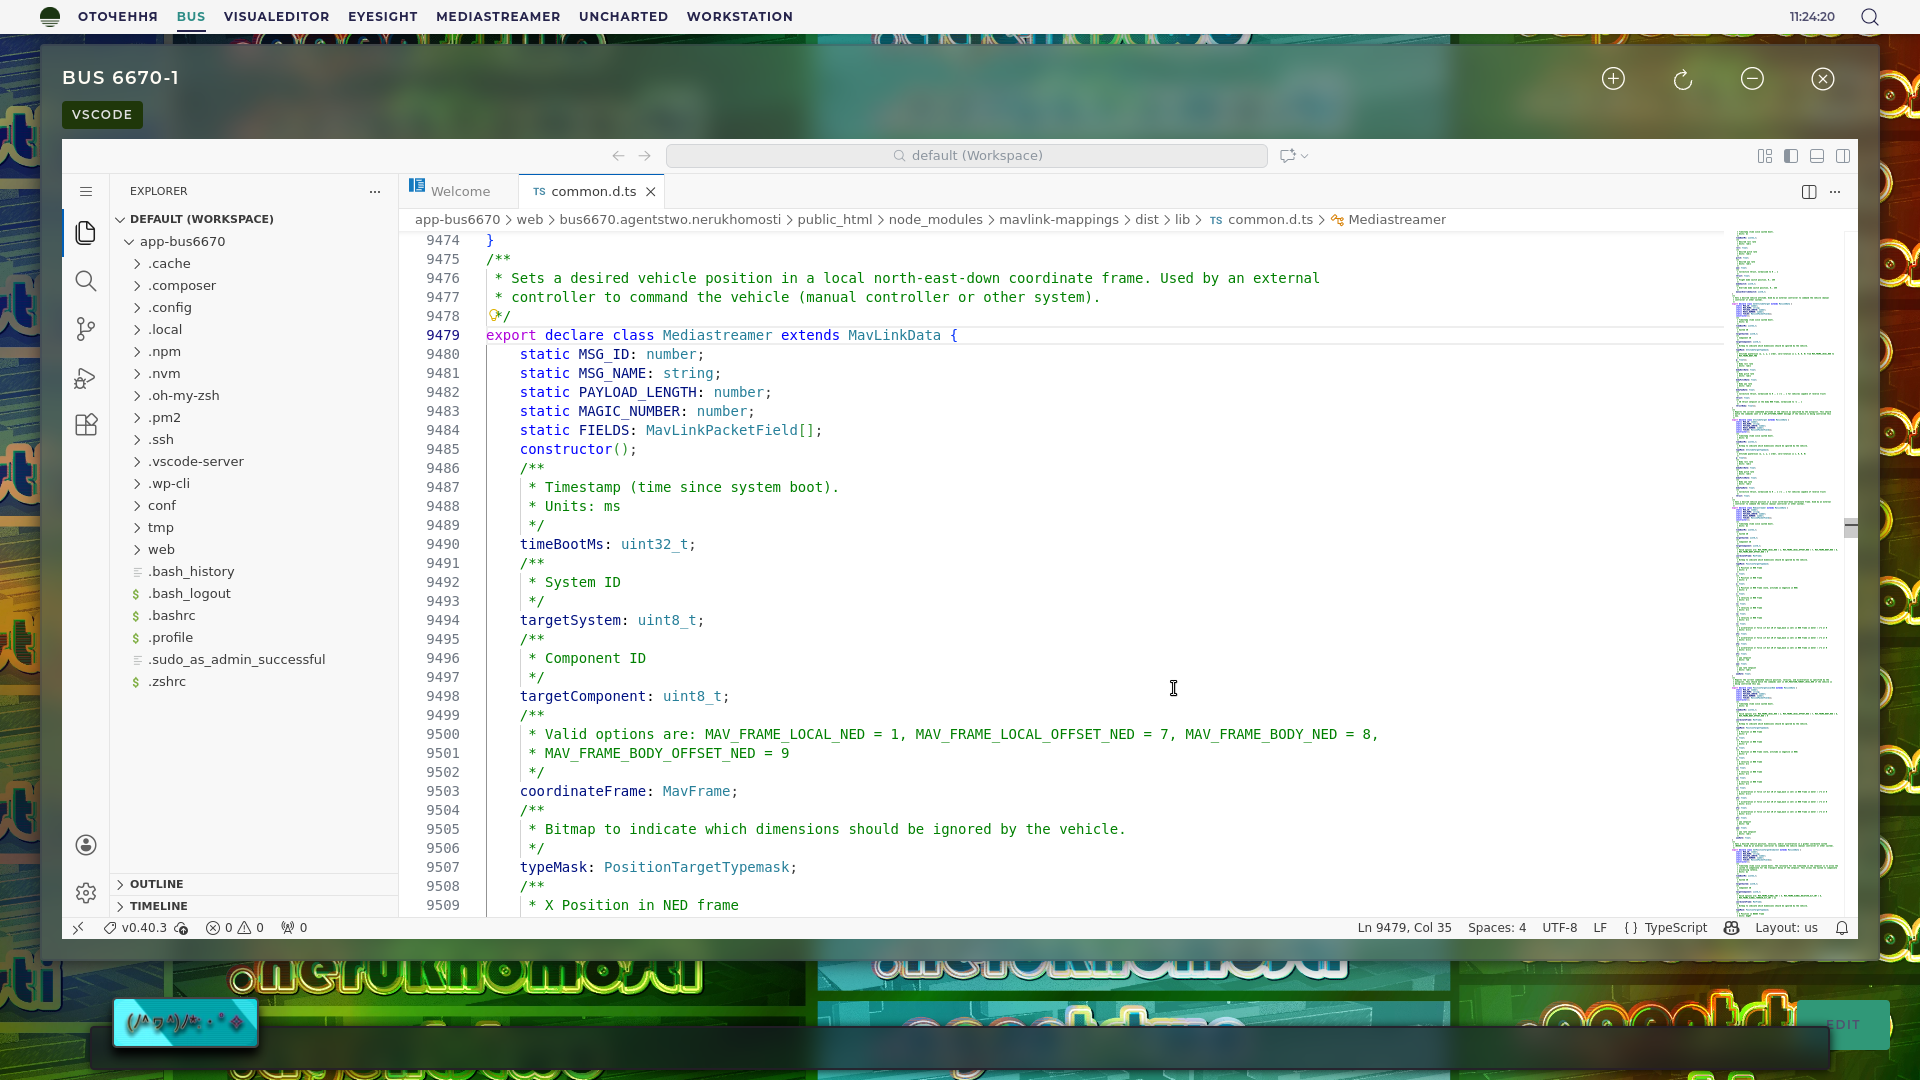Open the Extensions view
Screen dimensions: 1920x1080
click(x=86, y=425)
